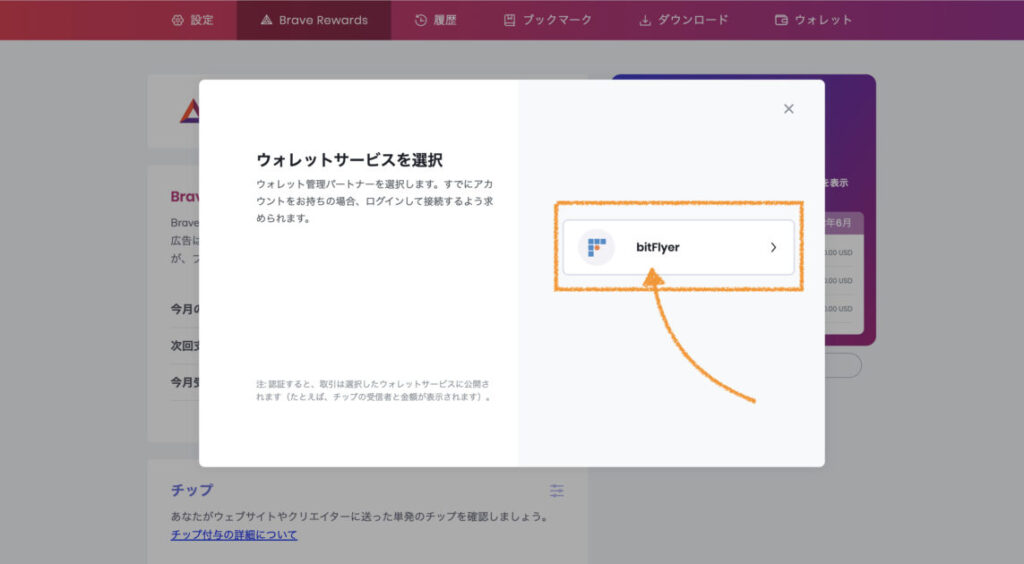1024x564 pixels.
Task: Open the 設定 tab label
Action: tap(202, 20)
